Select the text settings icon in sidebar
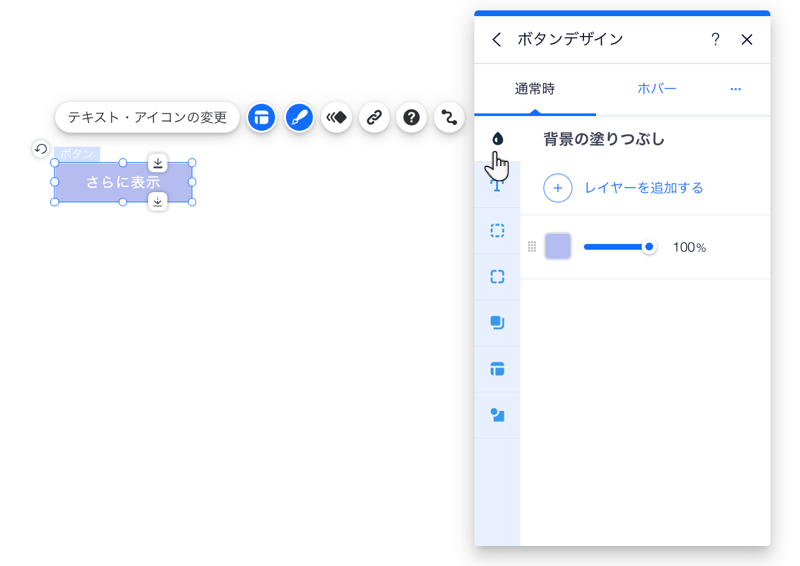Image resolution: width=800 pixels, height=566 pixels. click(497, 185)
